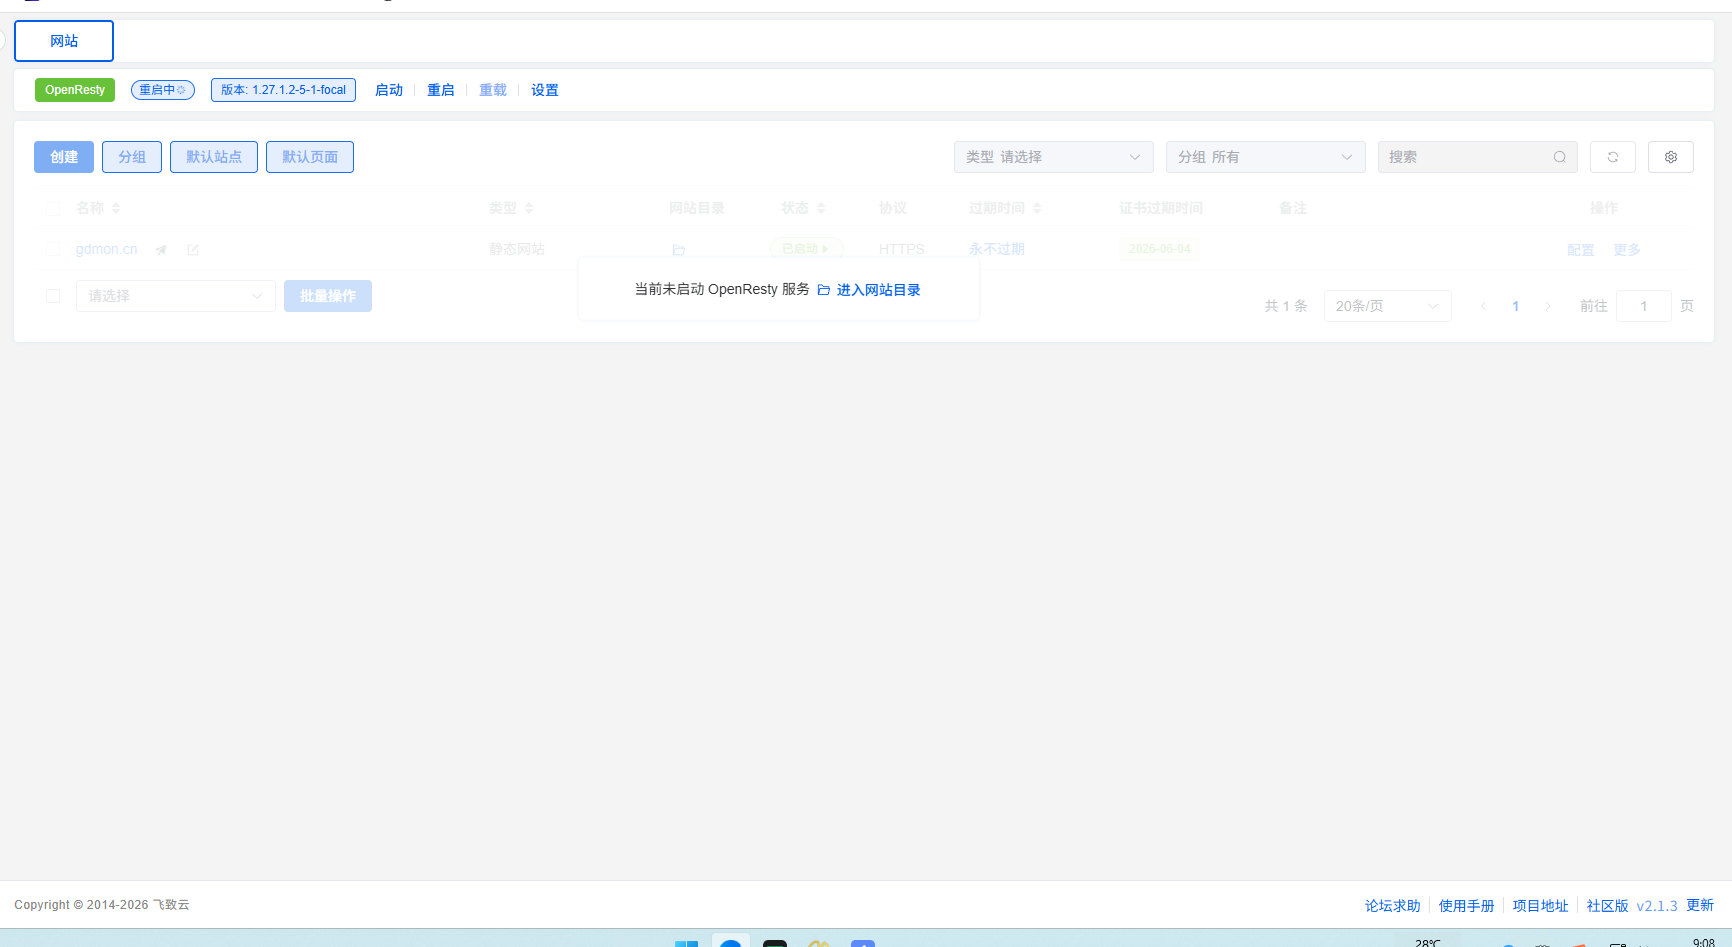Follow the 进入网站目录 link
The height and width of the screenshot is (947, 1732).
(869, 290)
